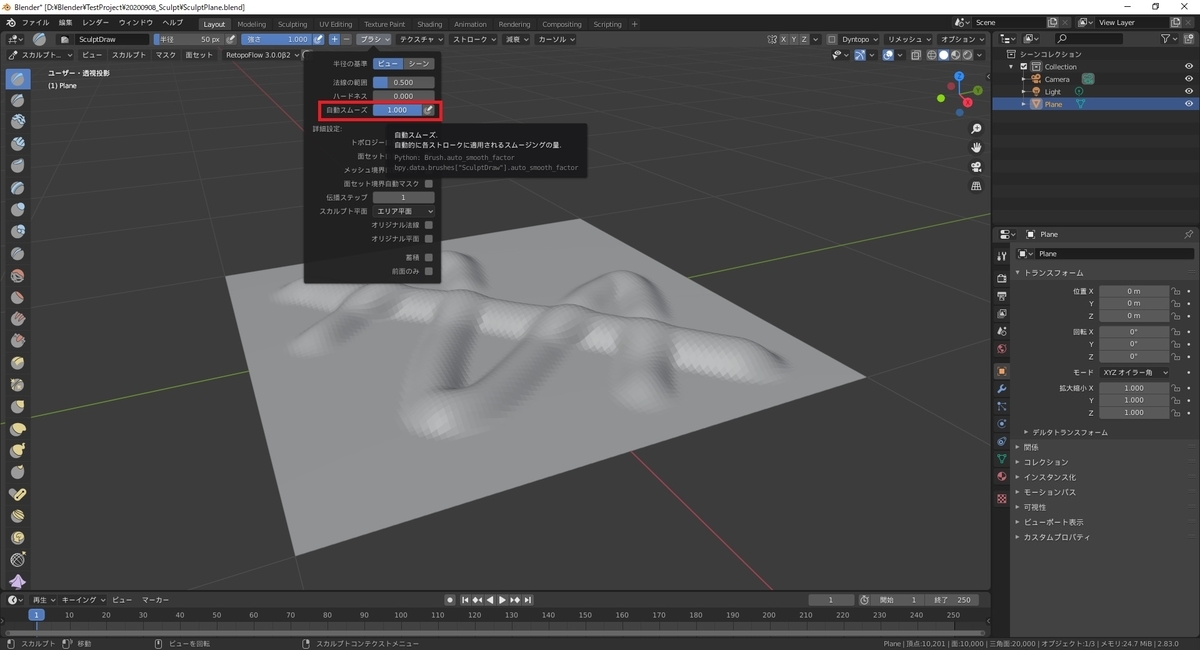Click the Z axis viewport gizmo
This screenshot has width=1200, height=650.
coord(961,76)
